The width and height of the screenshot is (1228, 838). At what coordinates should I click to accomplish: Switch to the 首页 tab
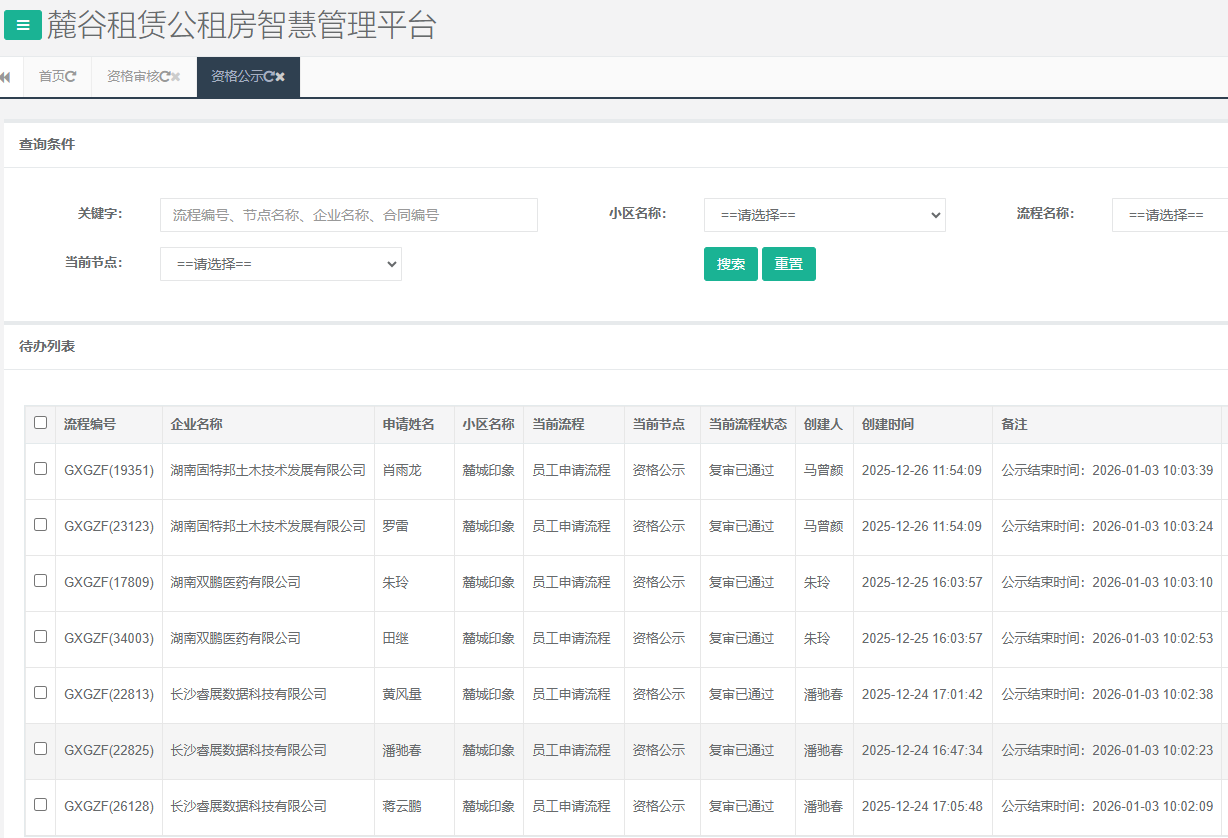pyautogui.click(x=51, y=77)
